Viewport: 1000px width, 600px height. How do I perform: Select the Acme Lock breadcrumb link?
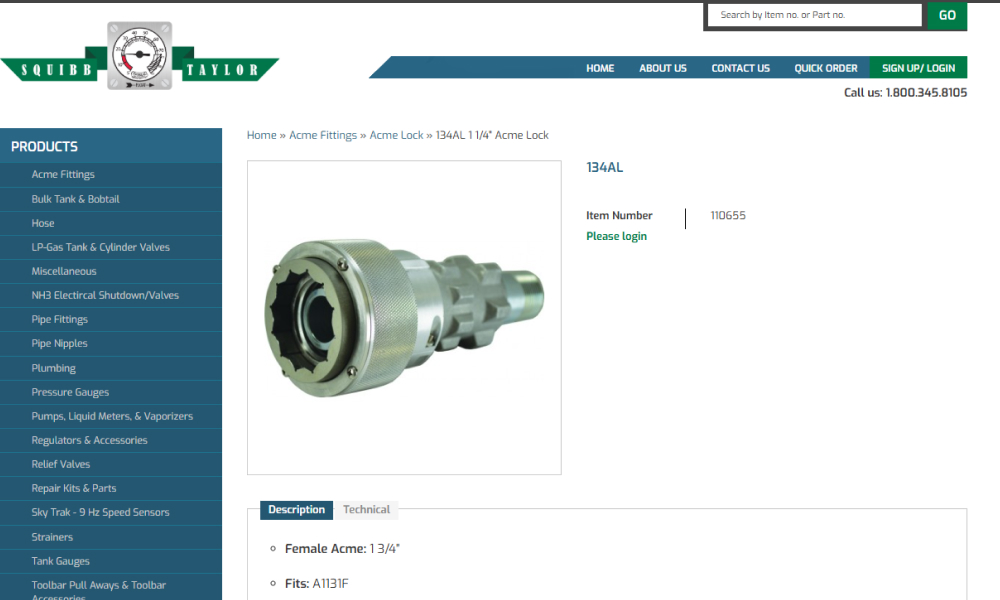pyautogui.click(x=397, y=135)
